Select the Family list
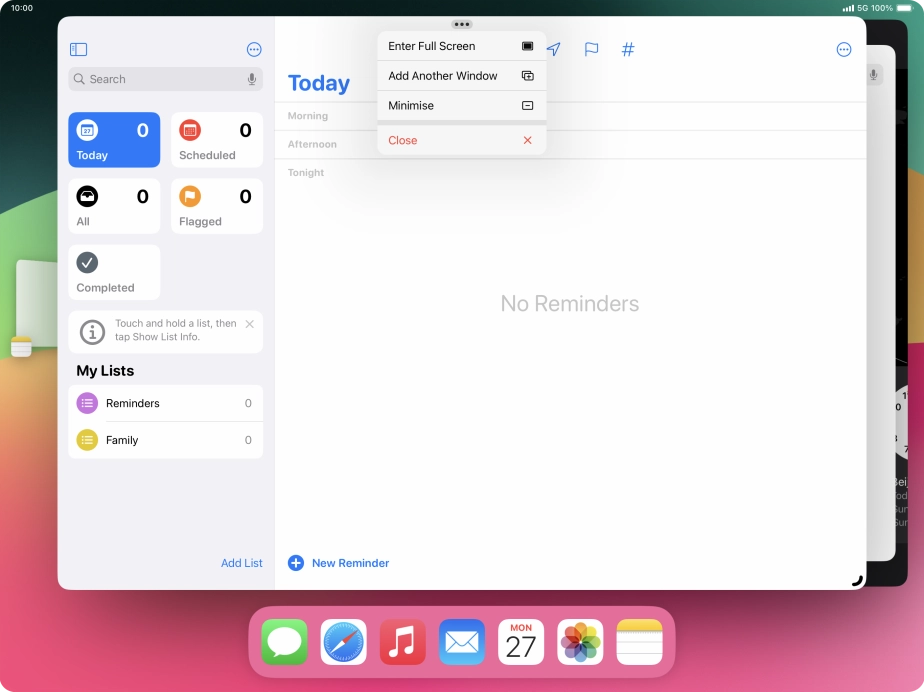The height and width of the screenshot is (692, 924). point(165,440)
